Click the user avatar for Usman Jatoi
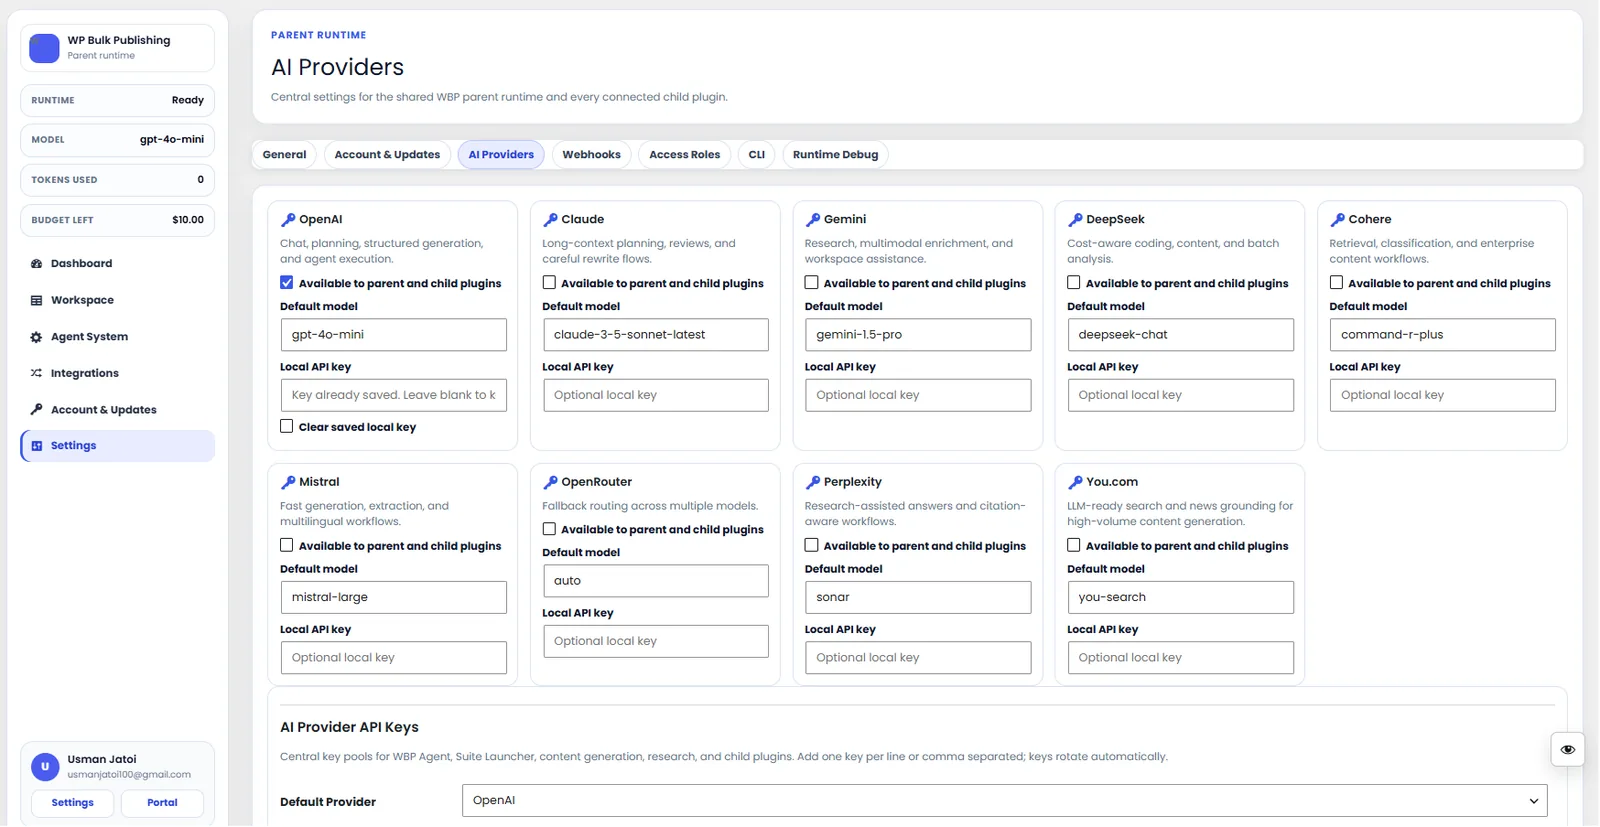 click(x=45, y=767)
